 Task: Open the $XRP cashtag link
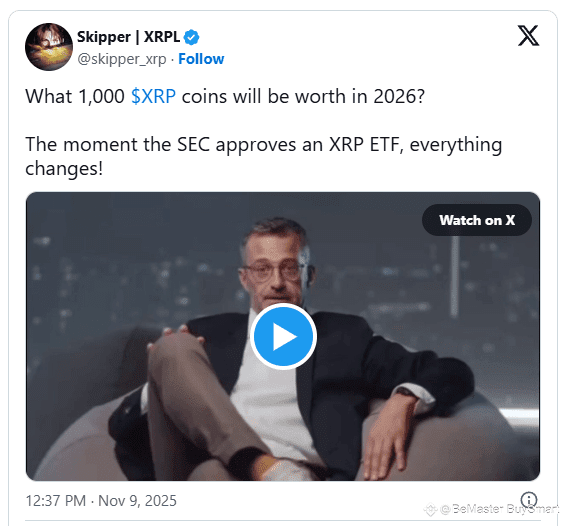[153, 97]
